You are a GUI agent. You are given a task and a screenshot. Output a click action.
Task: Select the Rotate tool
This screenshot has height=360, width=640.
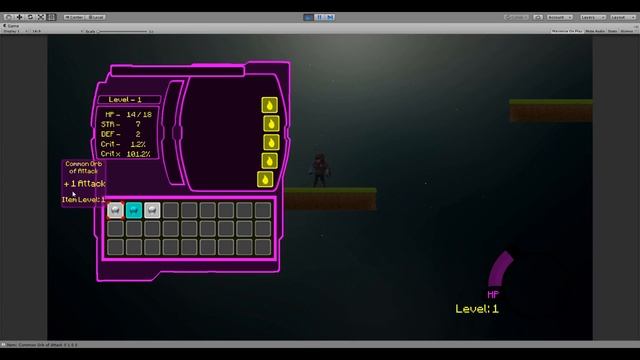point(30,17)
